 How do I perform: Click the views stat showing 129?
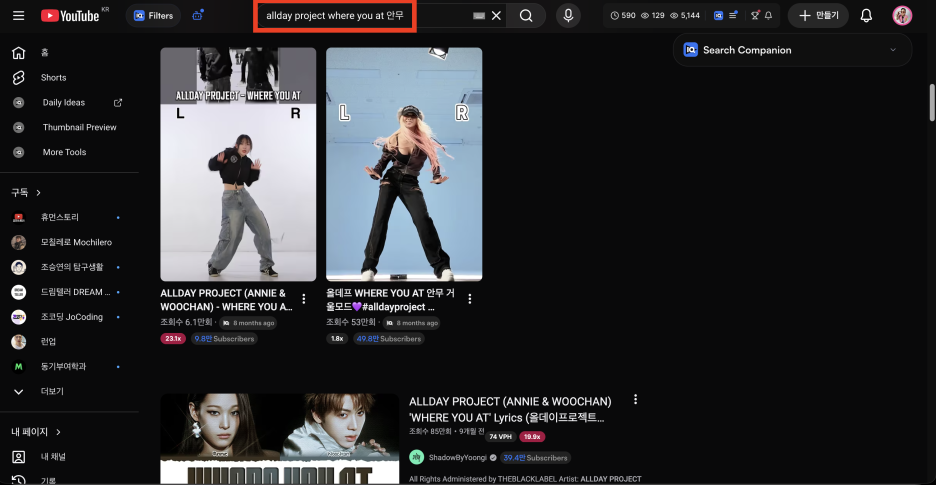[653, 16]
